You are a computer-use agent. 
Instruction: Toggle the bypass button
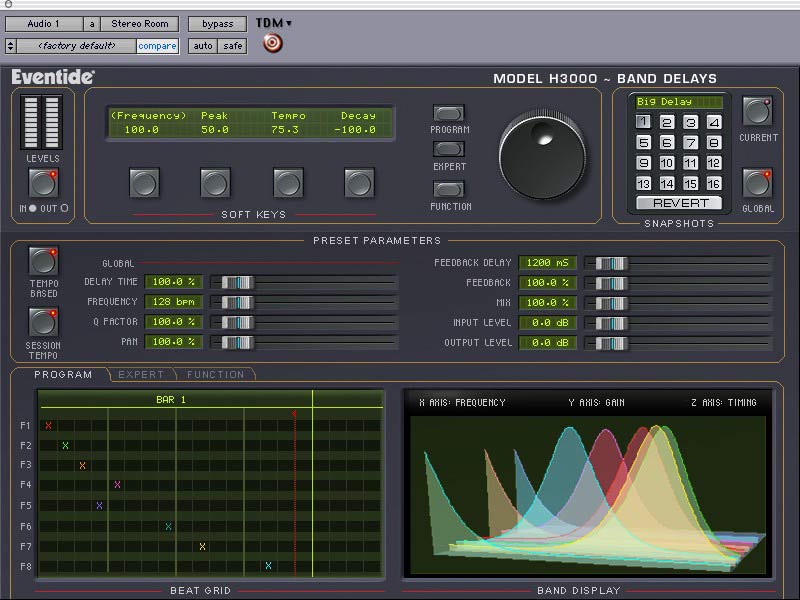click(217, 24)
